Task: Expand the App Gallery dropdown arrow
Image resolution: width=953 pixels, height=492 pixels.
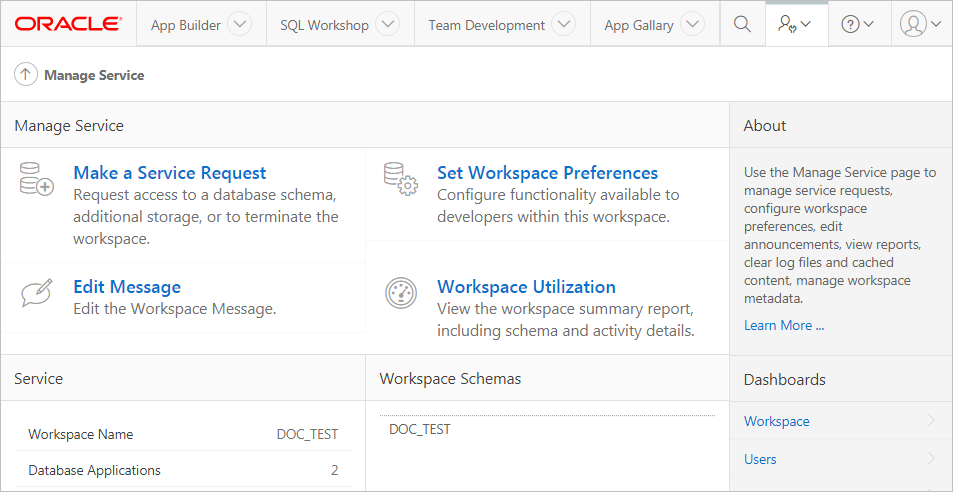Action: pos(692,25)
